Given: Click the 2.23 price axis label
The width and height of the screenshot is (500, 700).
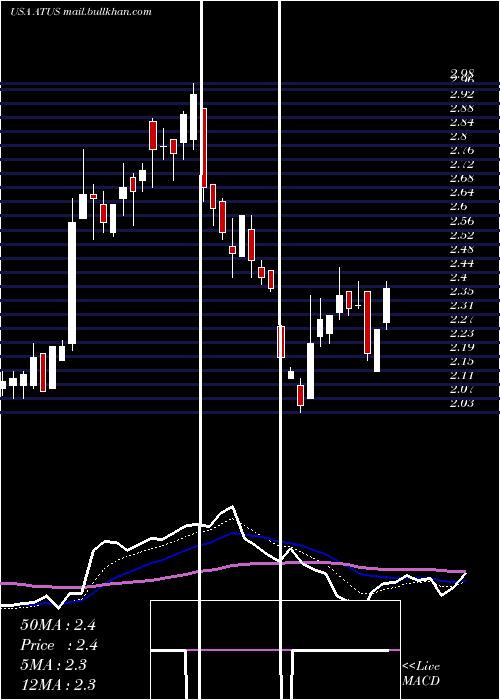Looking at the screenshot, I should coord(462,333).
